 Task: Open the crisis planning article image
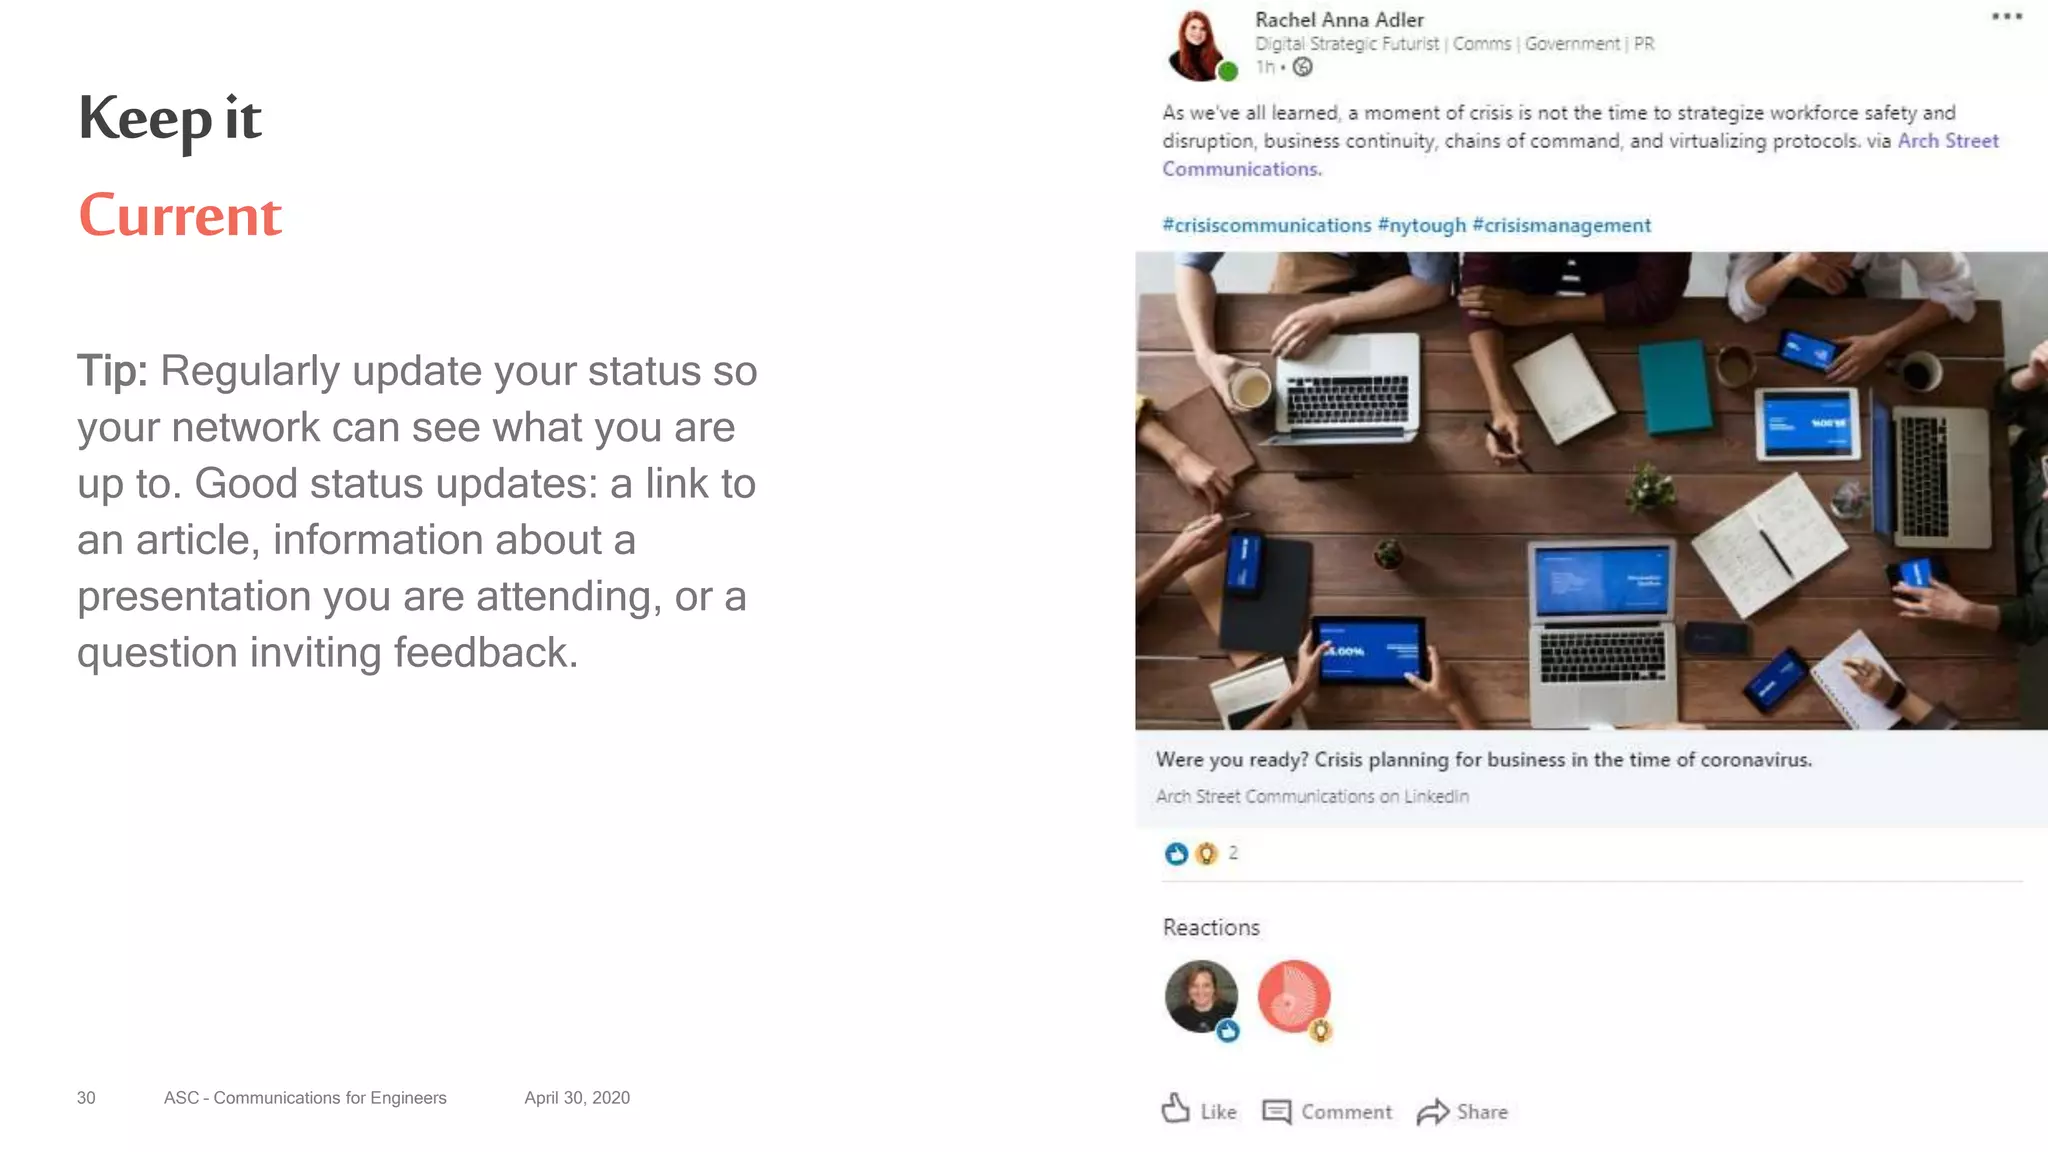pyautogui.click(x=1591, y=490)
